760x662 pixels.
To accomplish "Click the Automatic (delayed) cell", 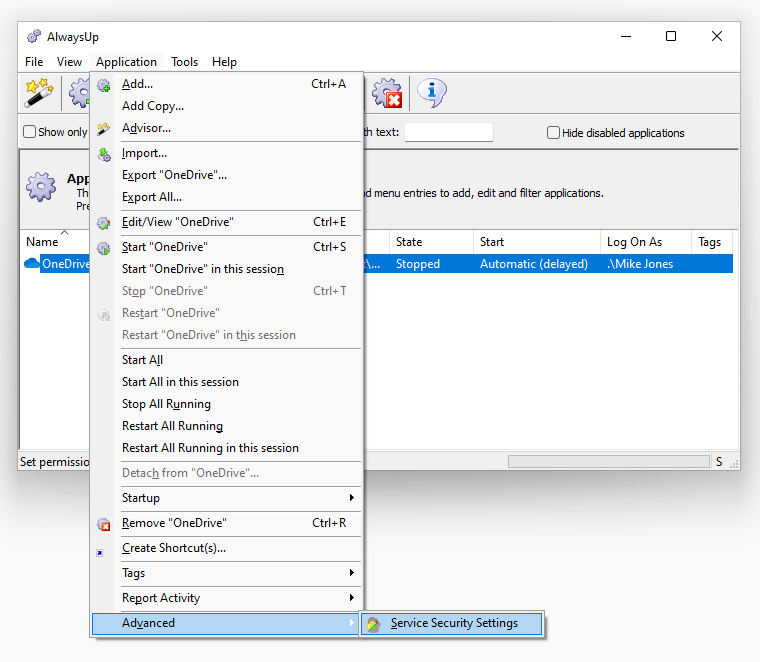I will (534, 264).
